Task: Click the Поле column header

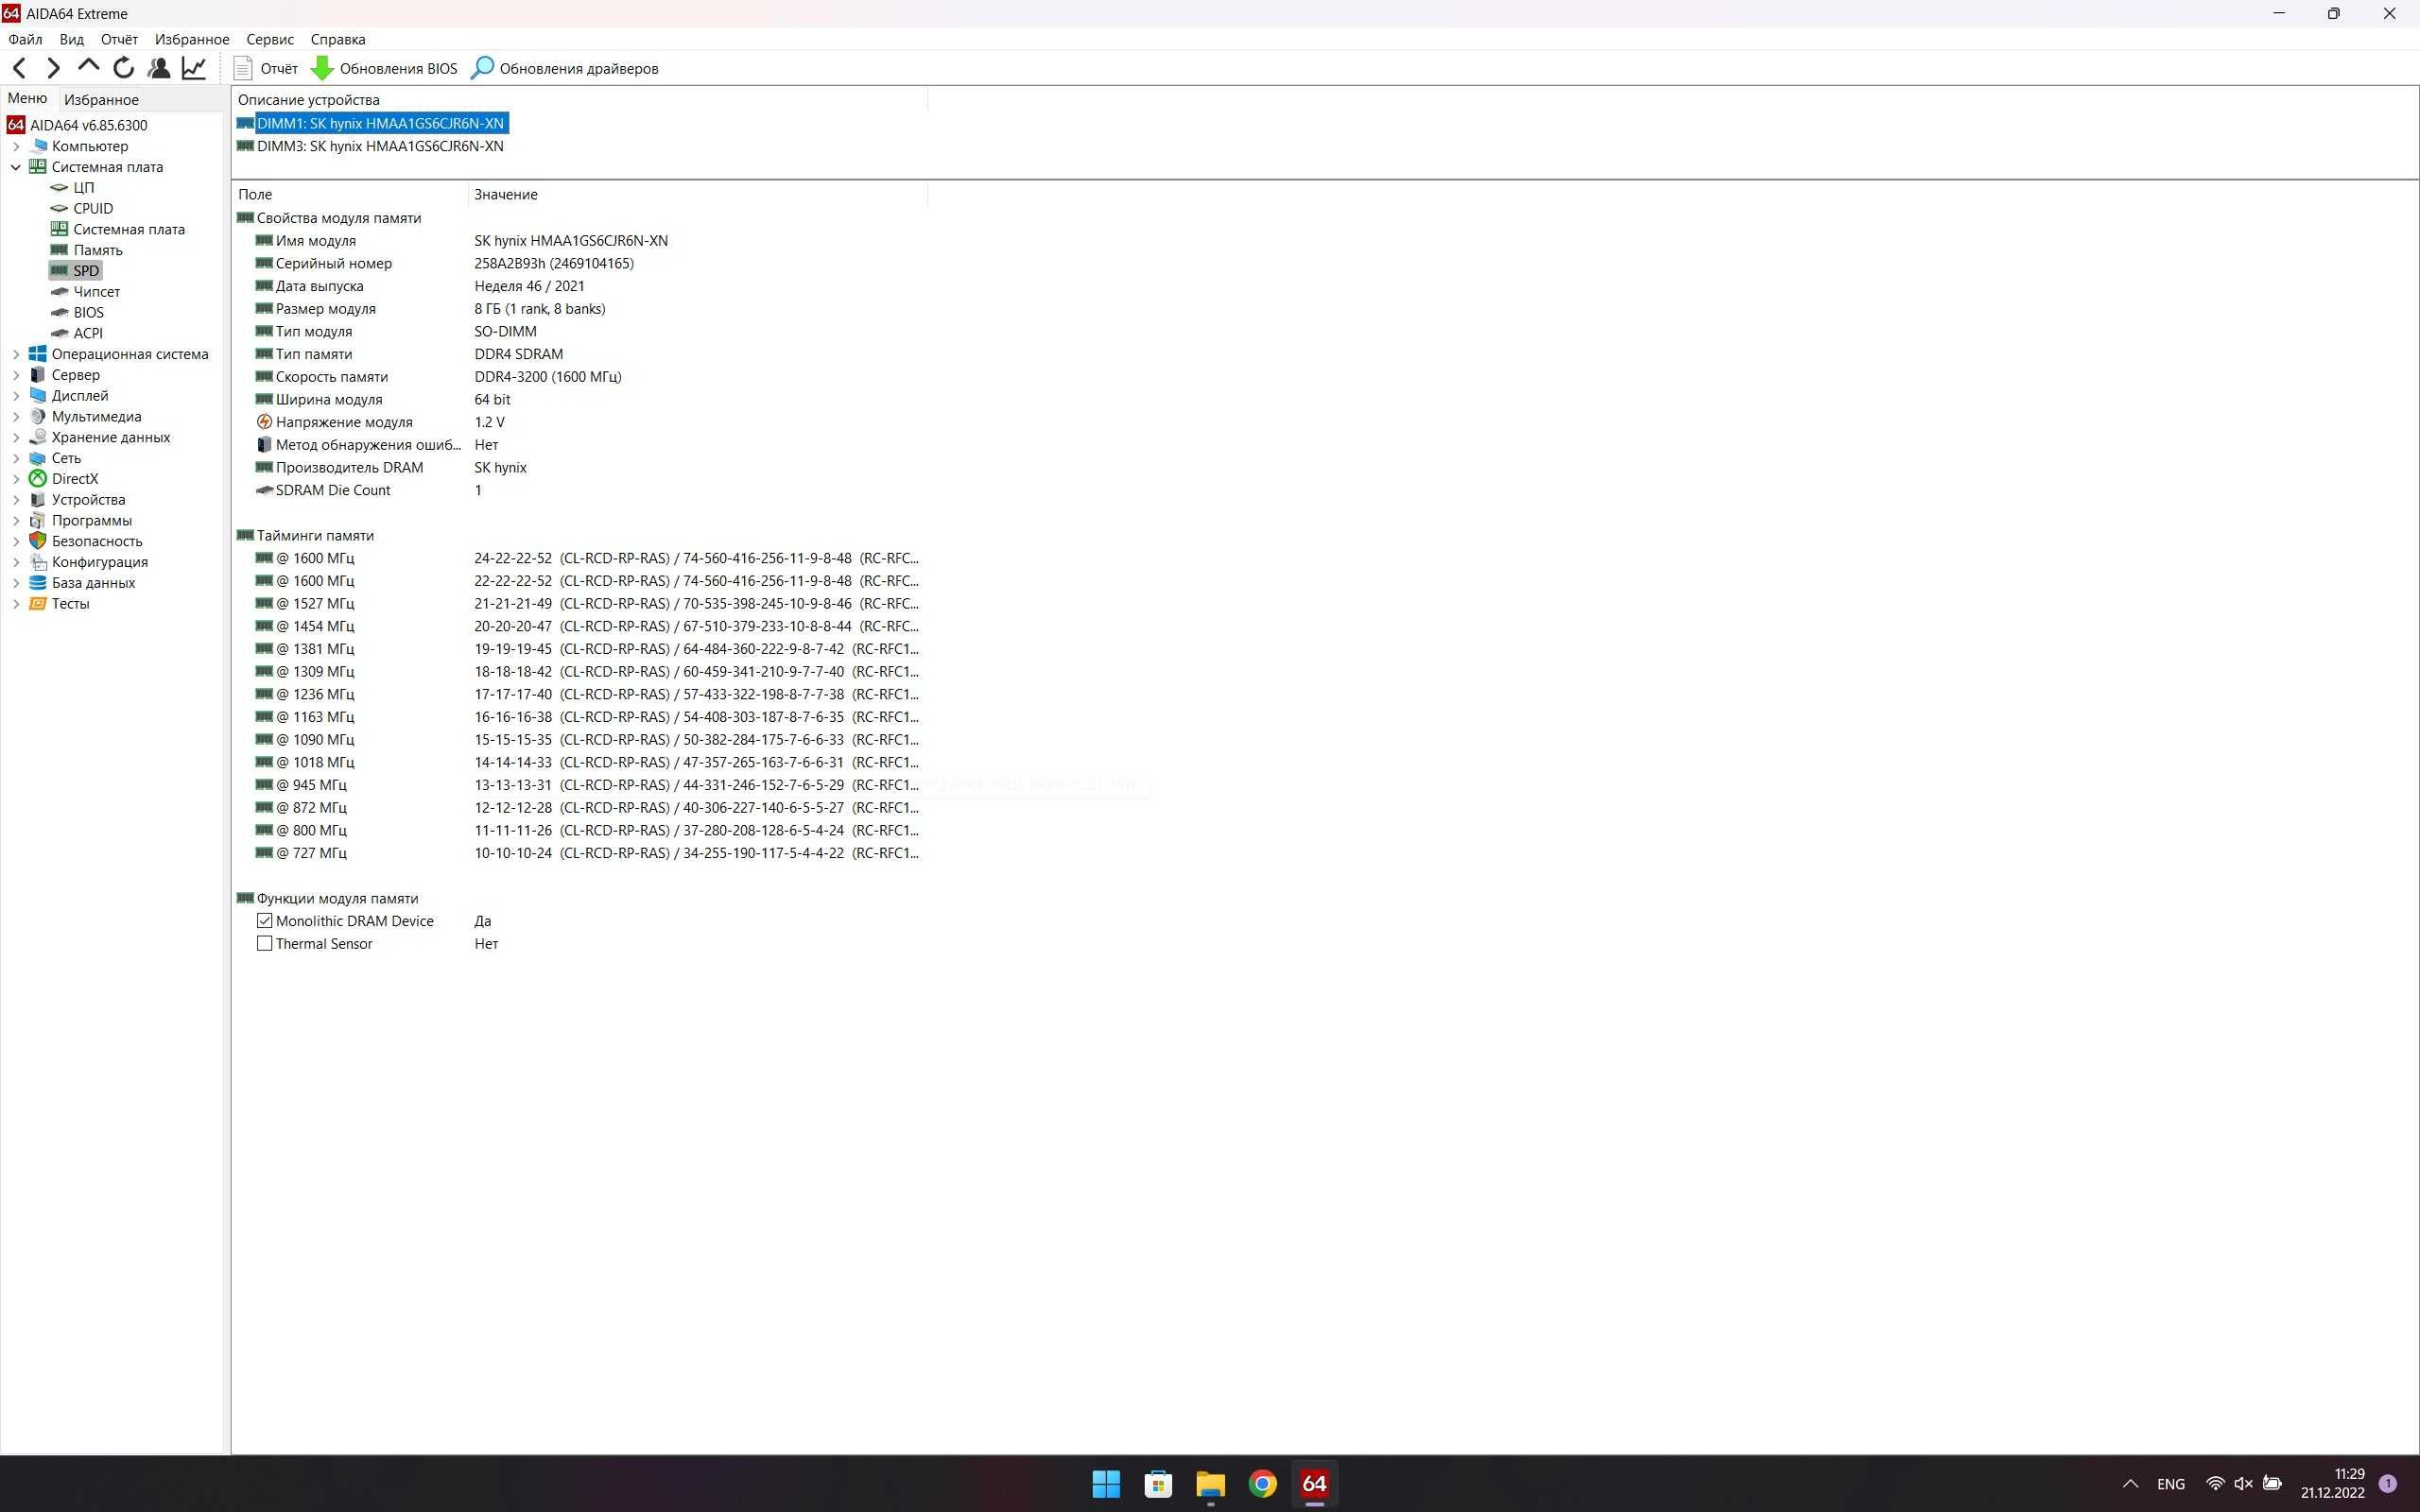Action: [350, 194]
